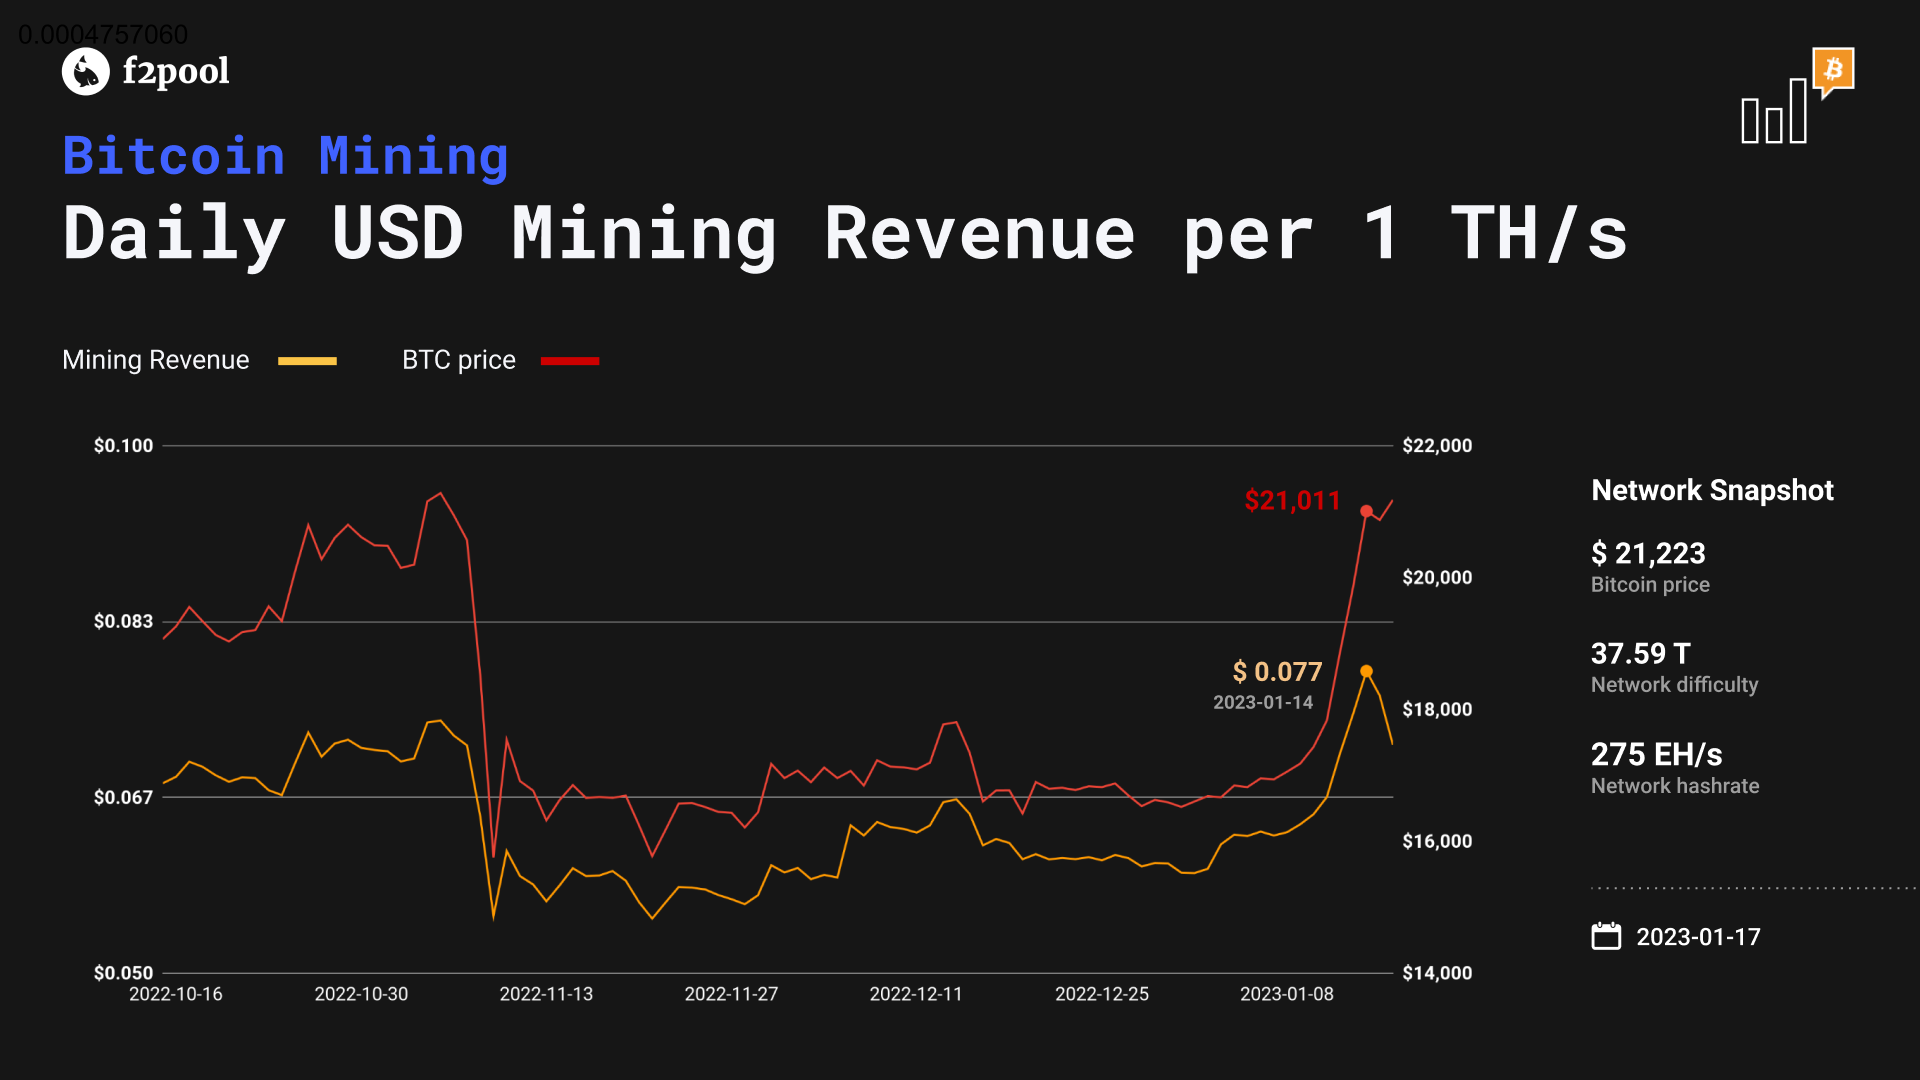The image size is (1920, 1080).
Task: Click the 'Bitcoin price' caption
Action: coord(1650,585)
